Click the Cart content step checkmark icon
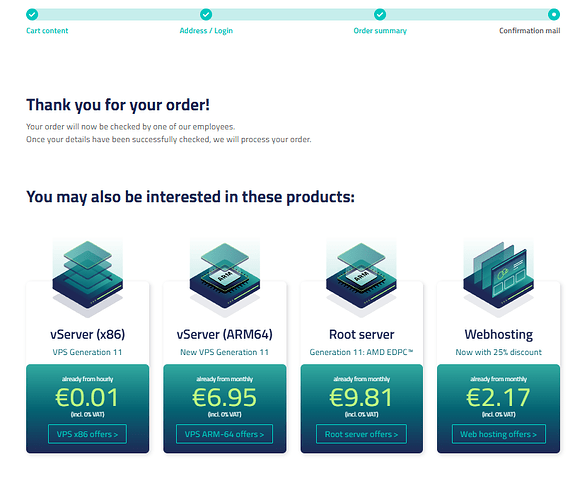This screenshot has width=586, height=500. coord(32,15)
